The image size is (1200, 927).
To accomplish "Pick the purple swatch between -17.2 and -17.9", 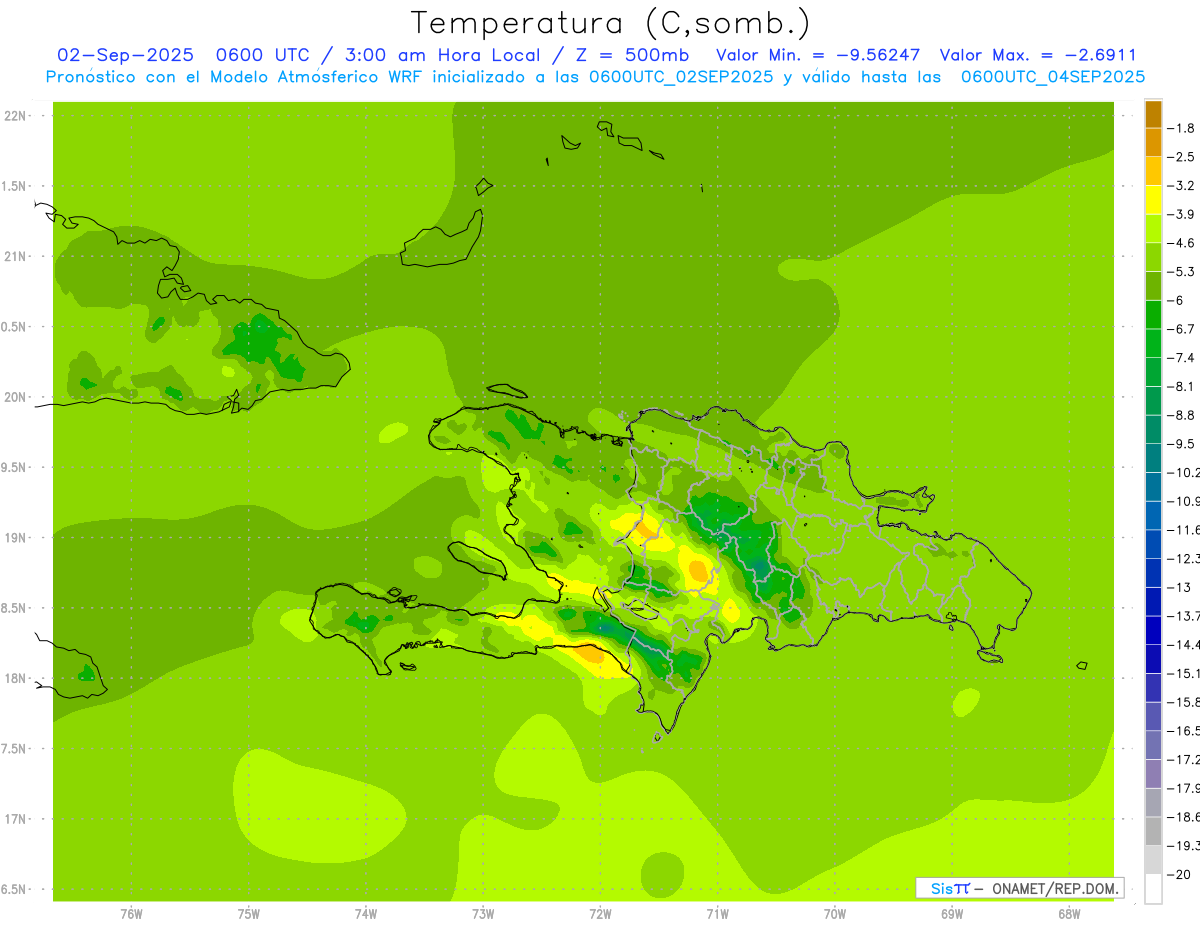I will [1153, 774].
